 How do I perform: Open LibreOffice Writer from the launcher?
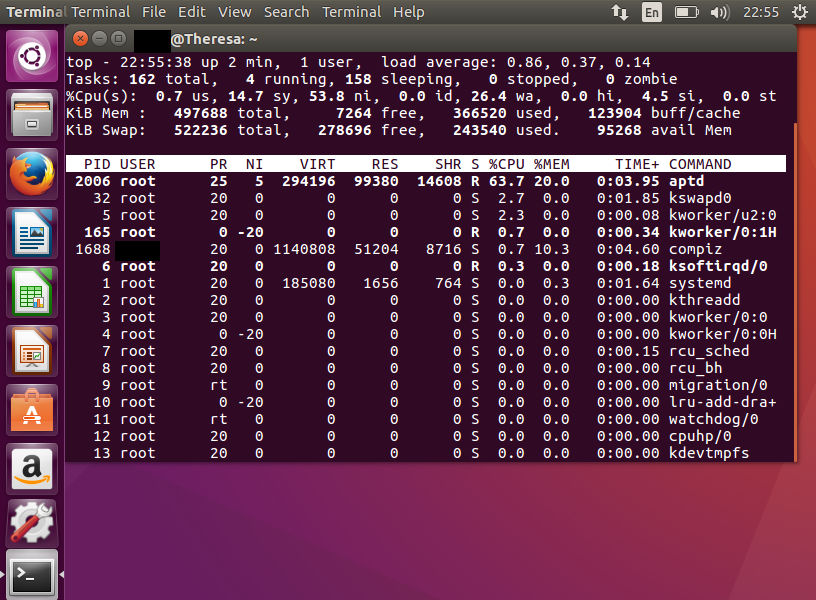click(x=32, y=232)
